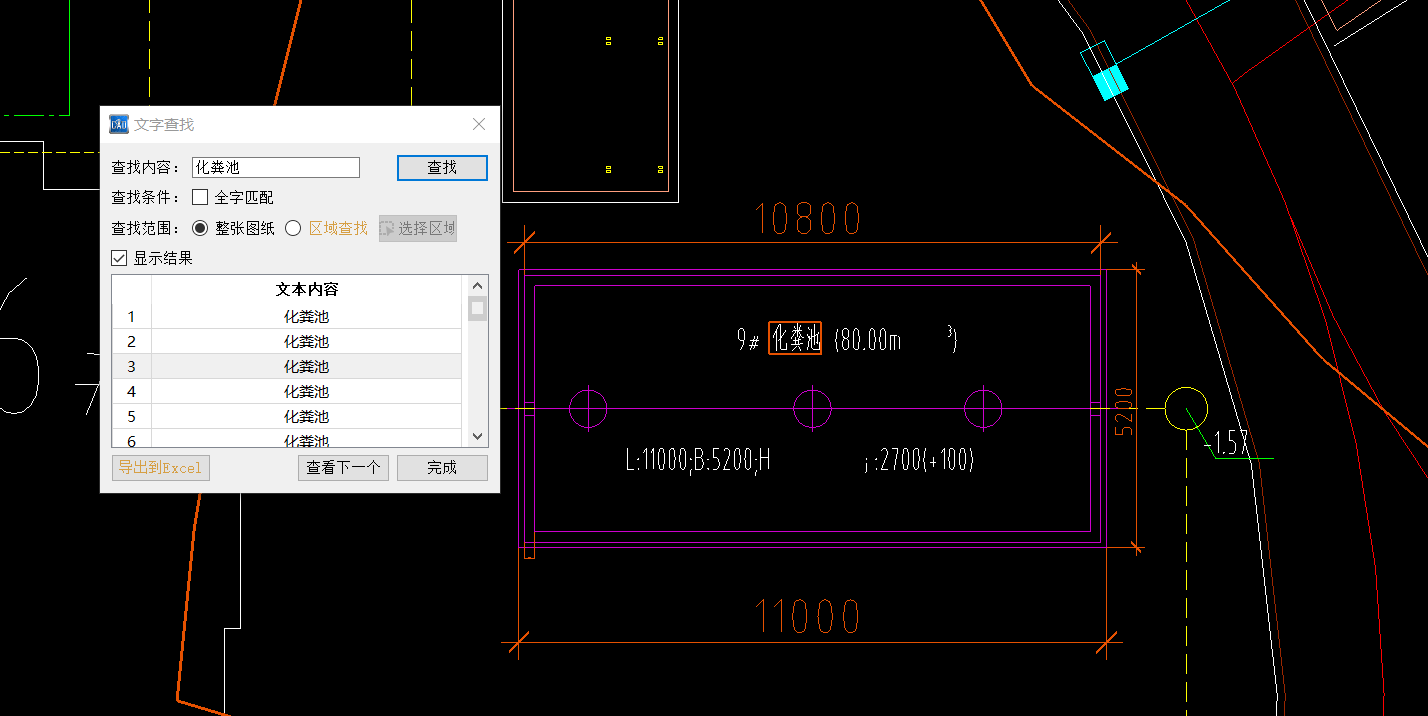Select the 区域查找 radio option
Image resolution: width=1428 pixels, height=716 pixels.
click(293, 228)
